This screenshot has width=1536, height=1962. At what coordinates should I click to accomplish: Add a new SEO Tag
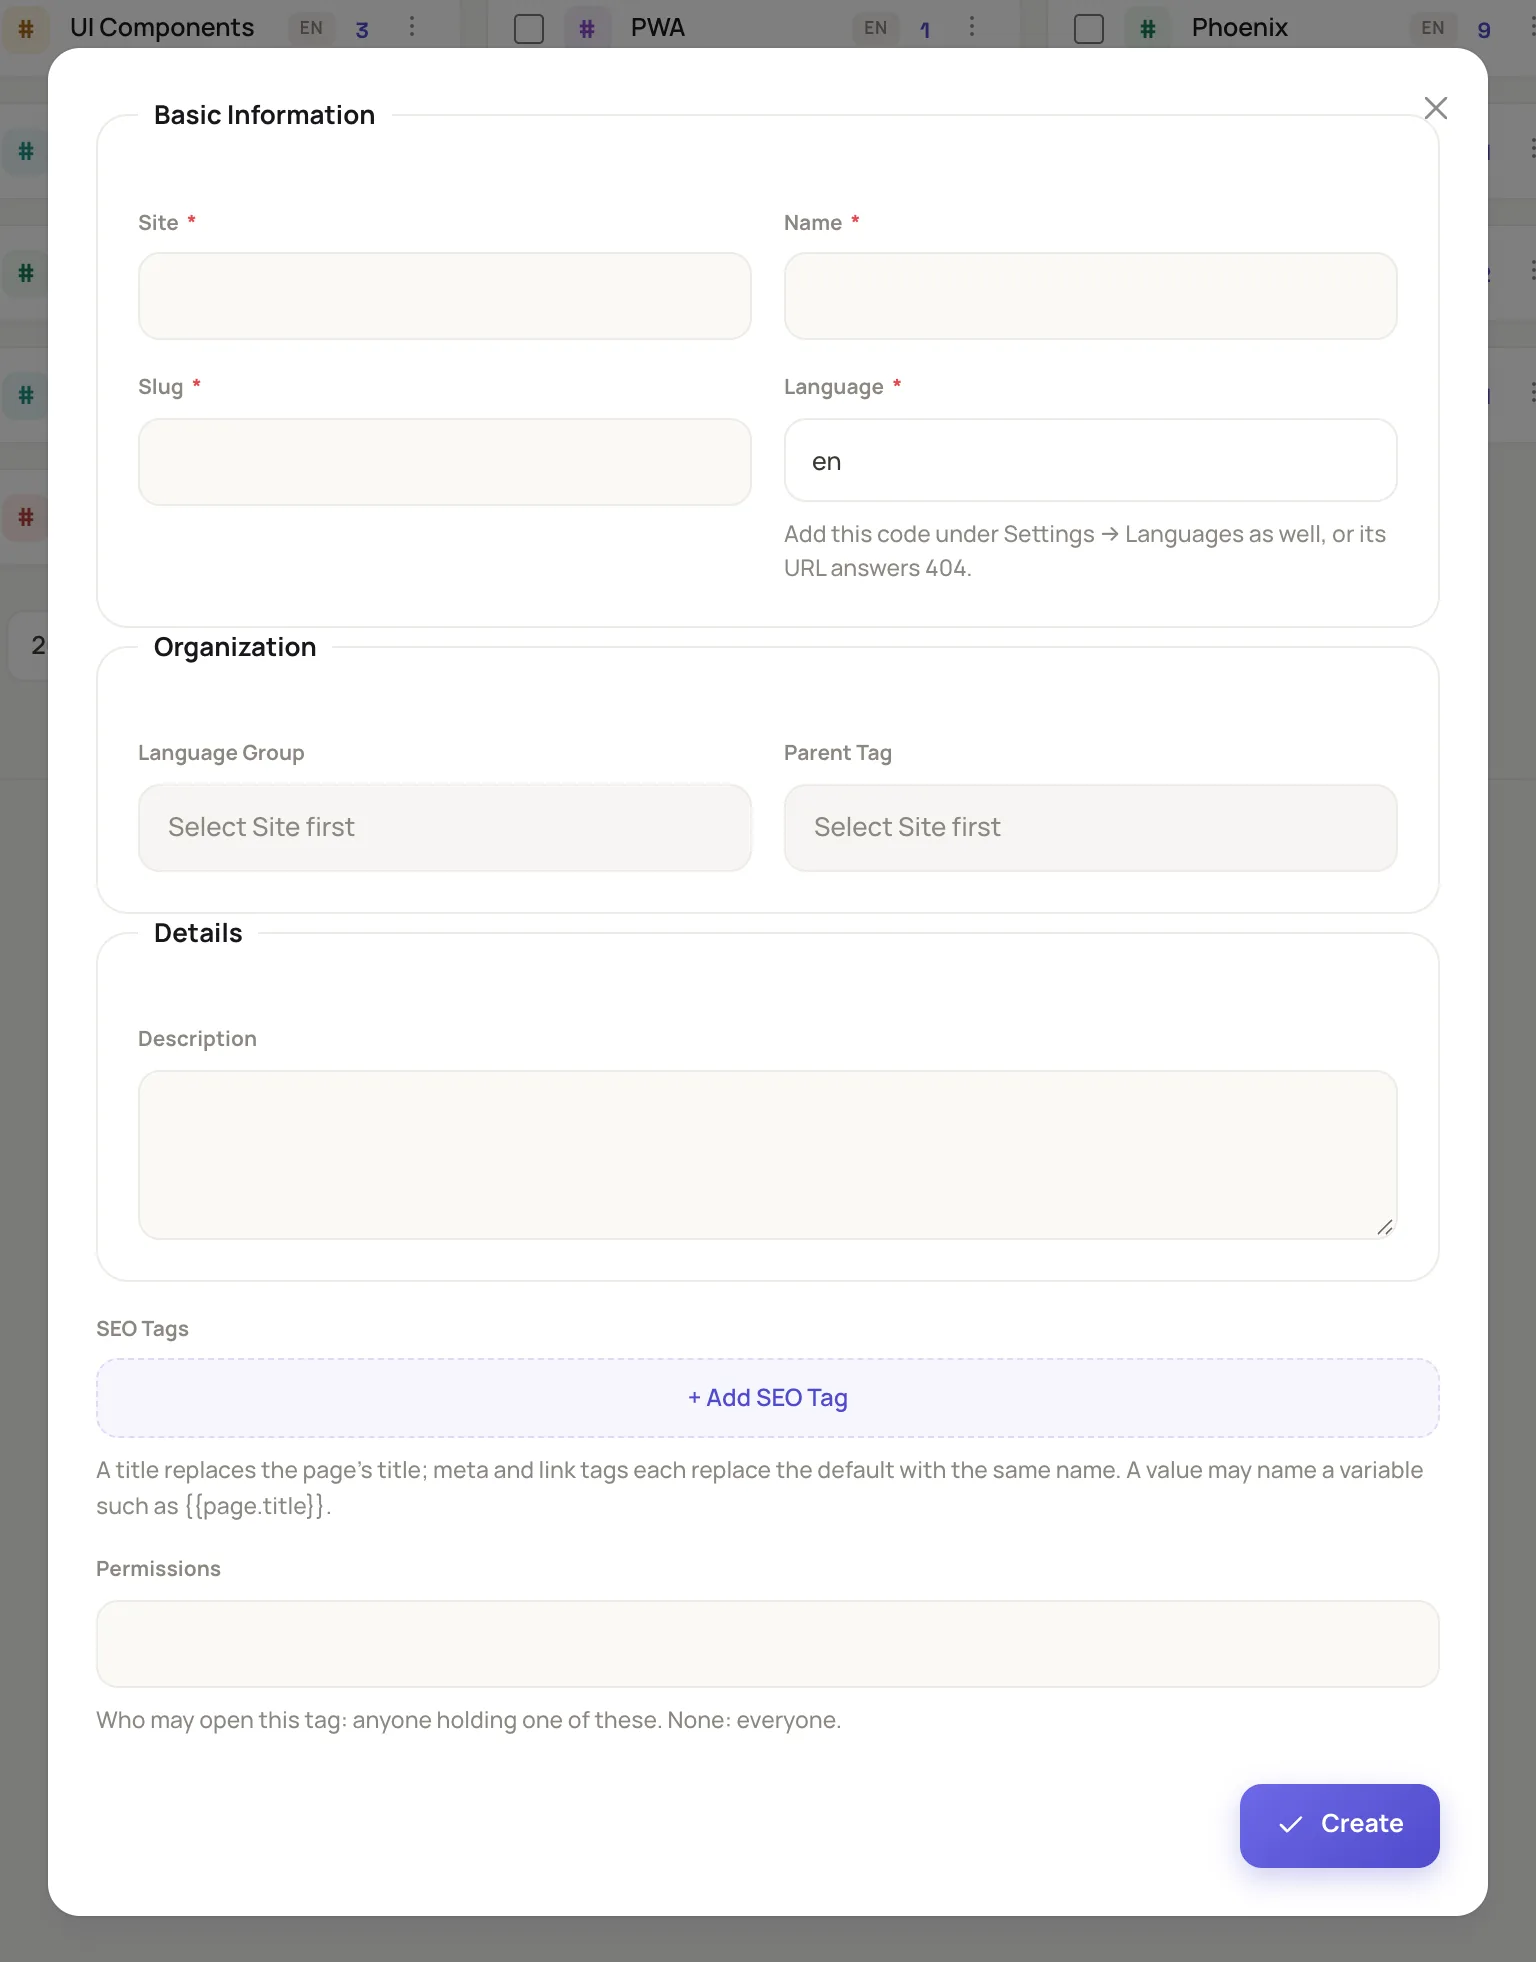coord(768,1398)
